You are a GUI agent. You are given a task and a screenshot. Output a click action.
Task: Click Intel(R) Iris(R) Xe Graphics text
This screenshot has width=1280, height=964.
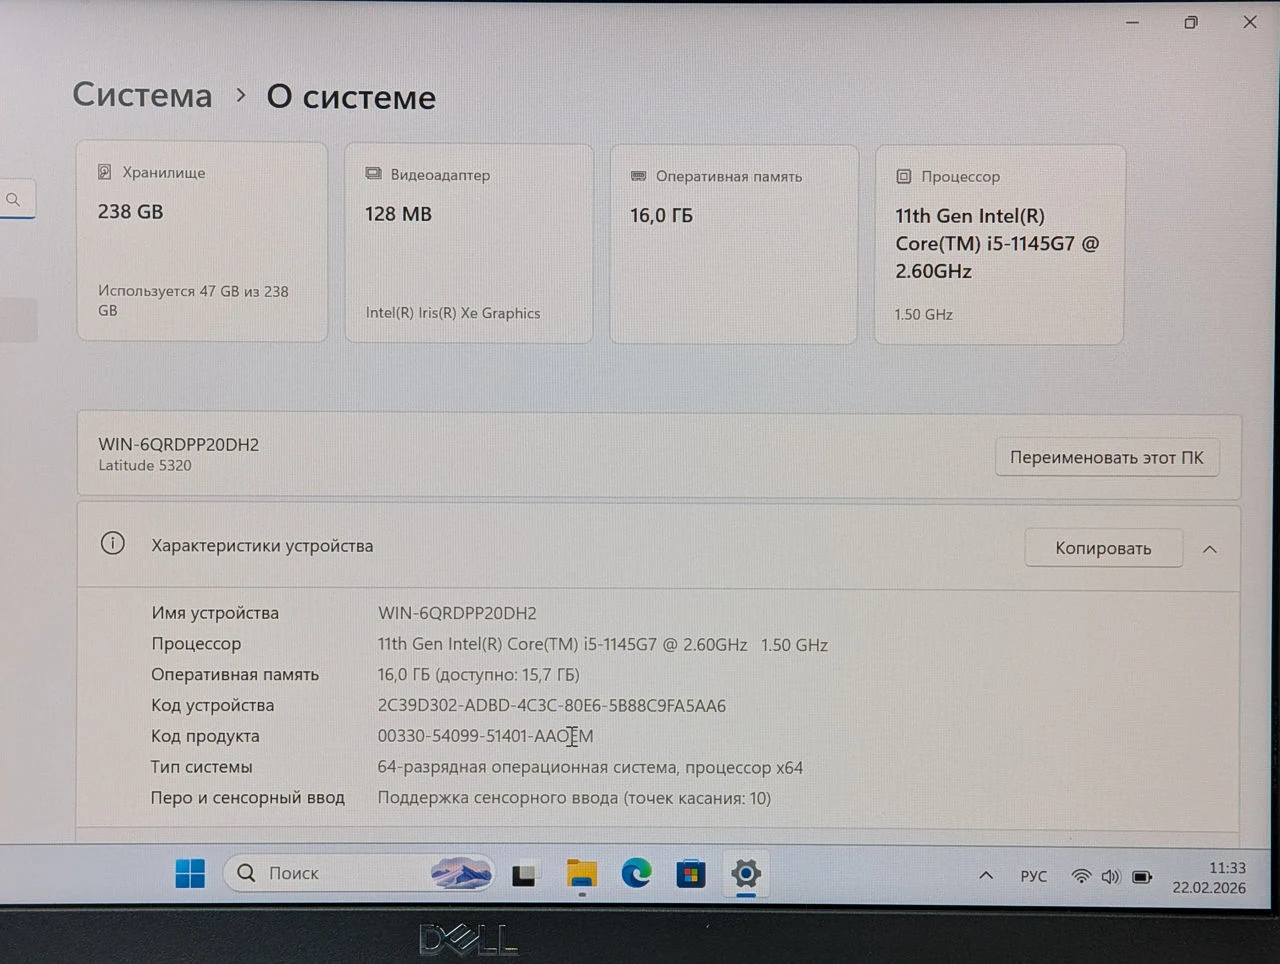click(453, 313)
